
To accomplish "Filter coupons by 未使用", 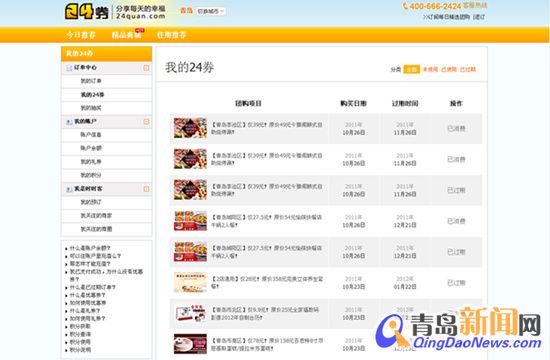I will [x=430, y=69].
